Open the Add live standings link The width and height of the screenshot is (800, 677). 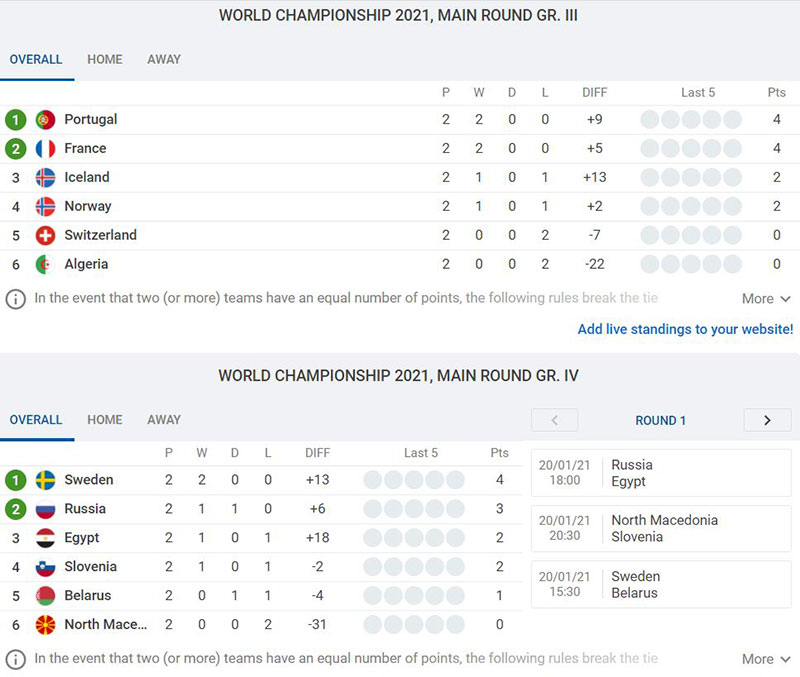click(x=685, y=329)
